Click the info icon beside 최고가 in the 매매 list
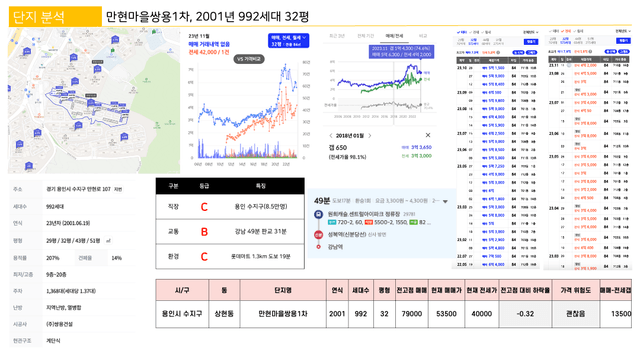Viewport: 640px width, 360px height. point(498,52)
